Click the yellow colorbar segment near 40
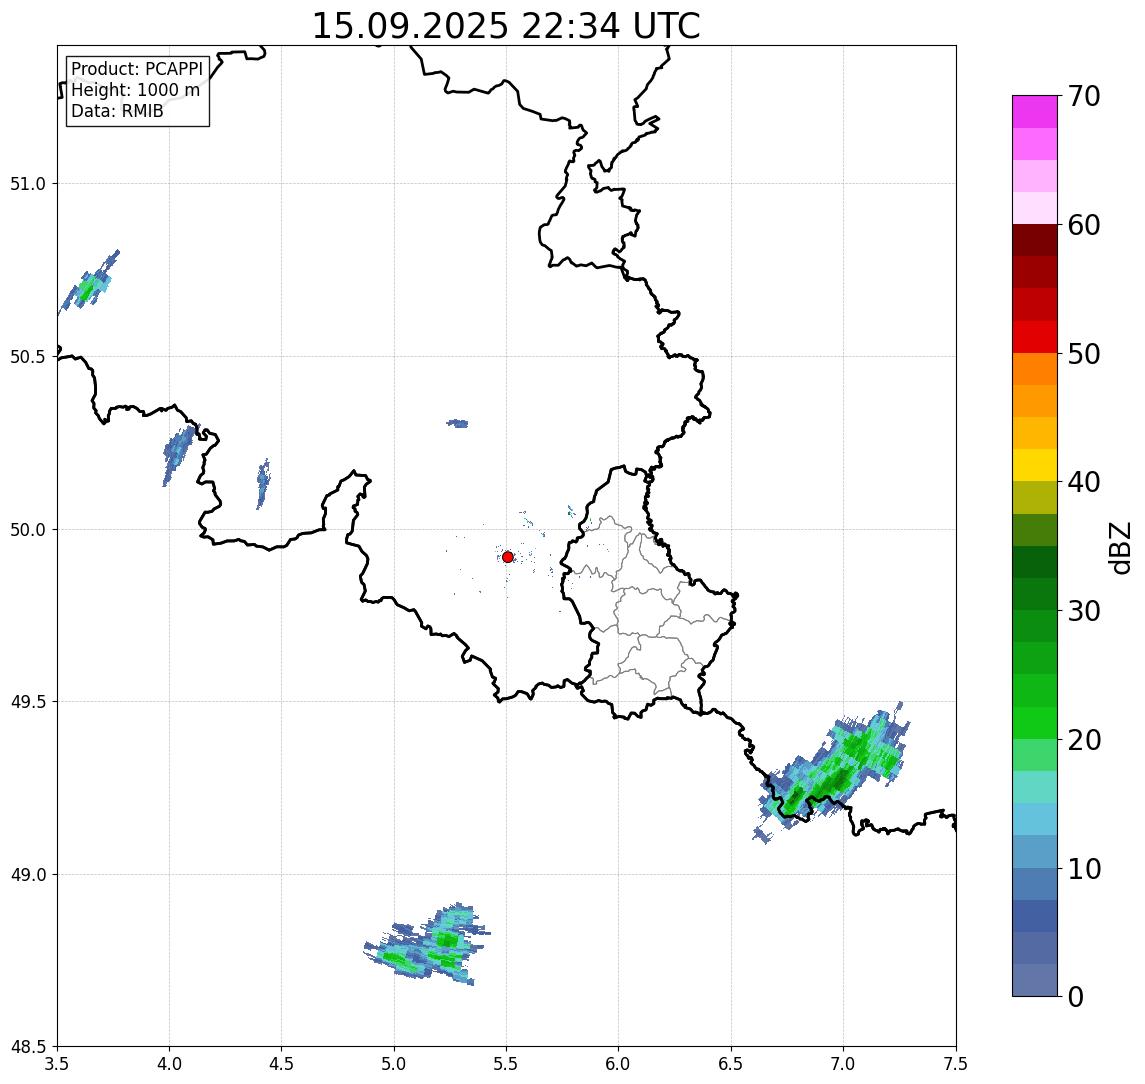Screen dimensions: 1145x1084 tap(1035, 466)
